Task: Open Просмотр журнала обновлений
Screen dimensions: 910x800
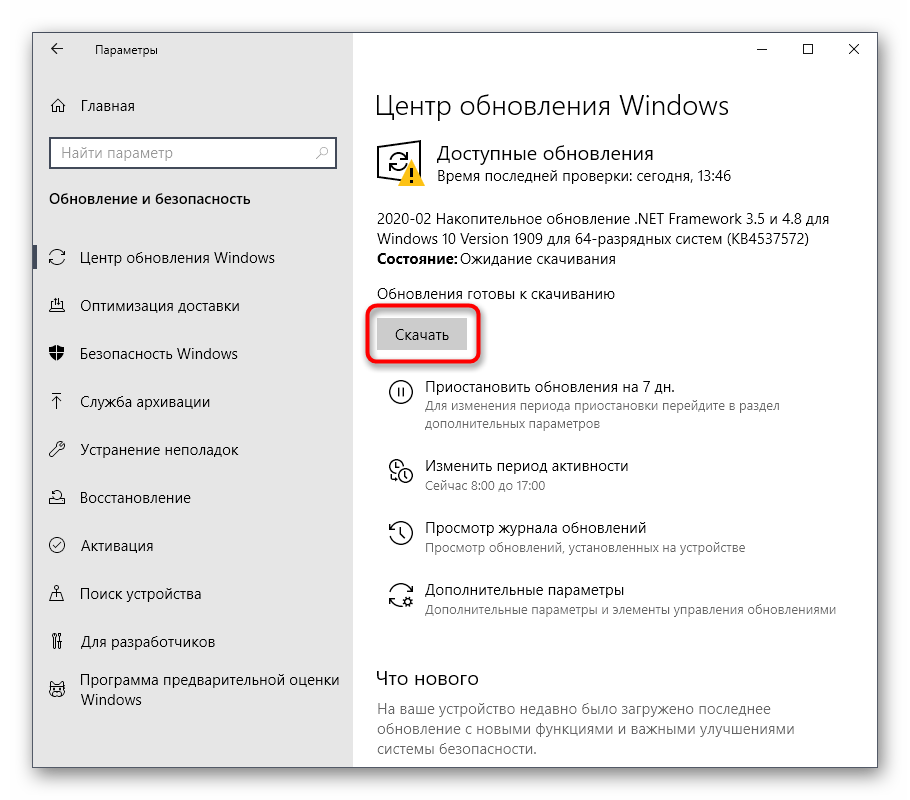Action: tap(535, 527)
